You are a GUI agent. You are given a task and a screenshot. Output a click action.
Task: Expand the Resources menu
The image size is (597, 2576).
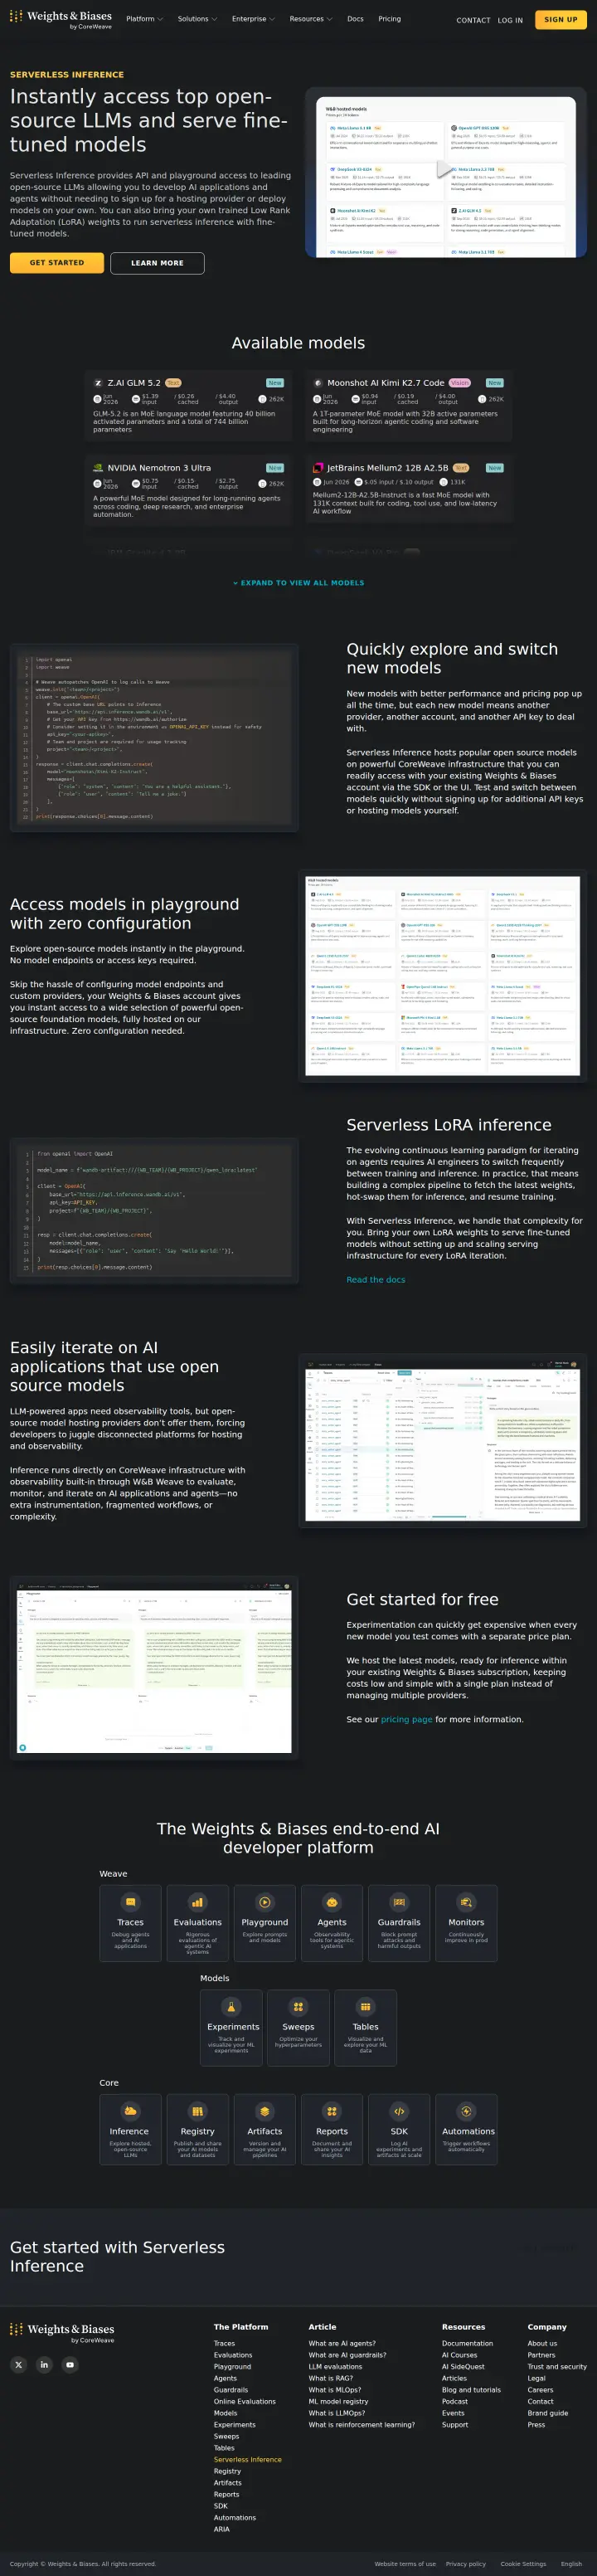pos(310,19)
